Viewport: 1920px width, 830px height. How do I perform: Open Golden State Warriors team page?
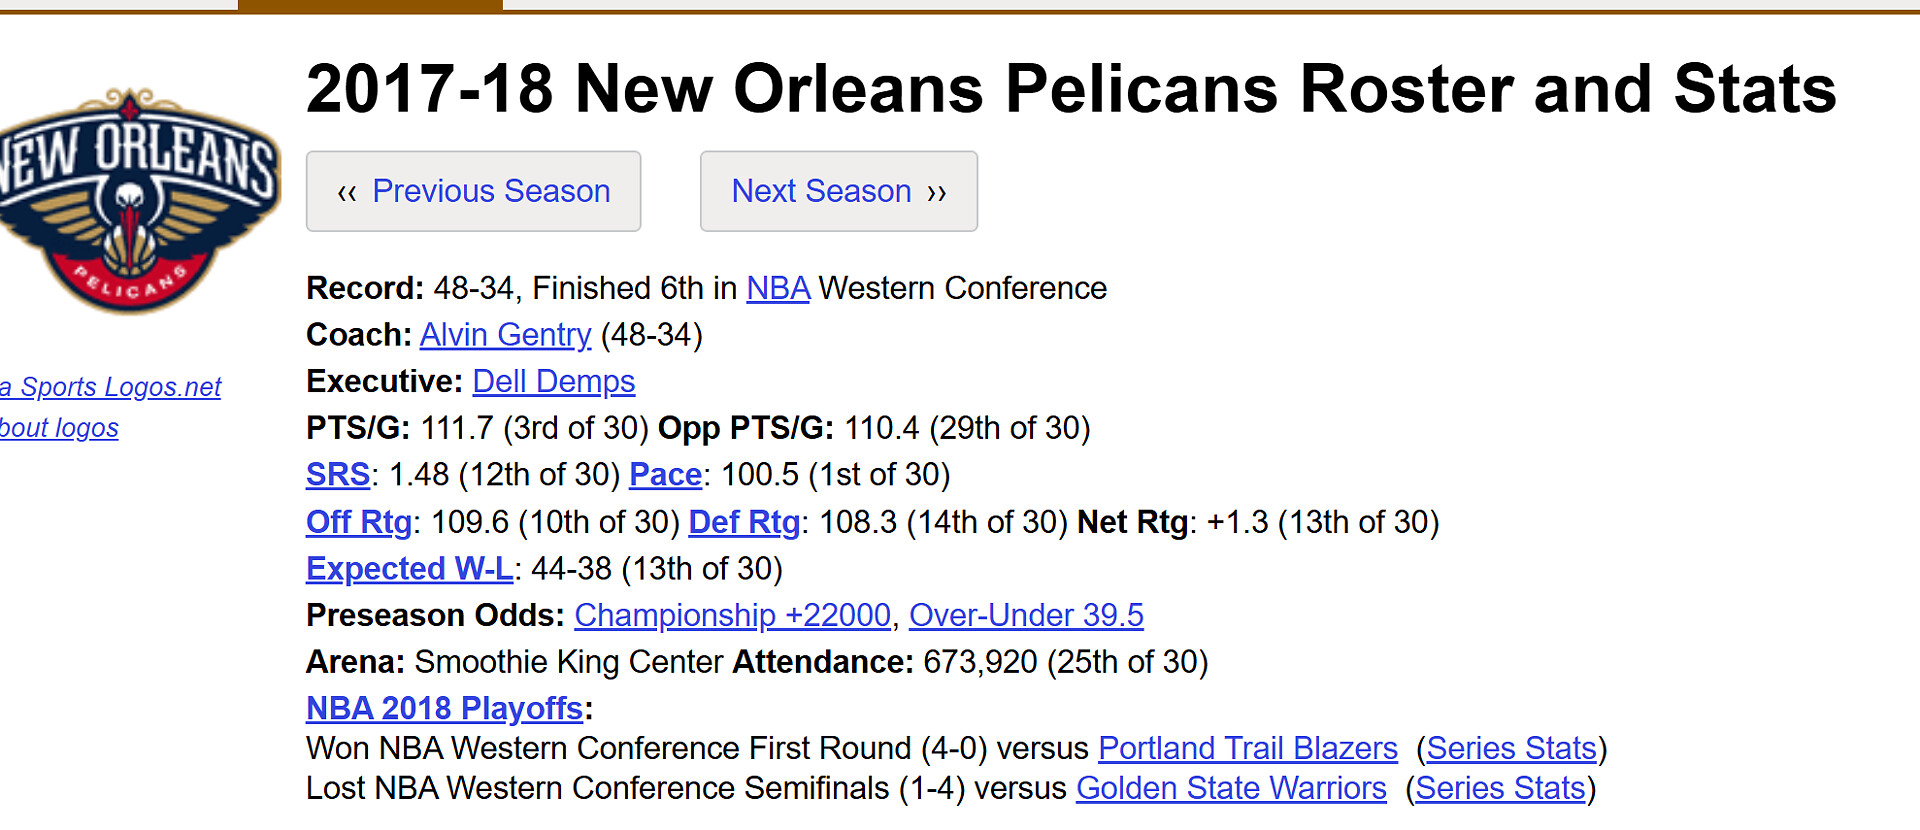click(x=1231, y=789)
